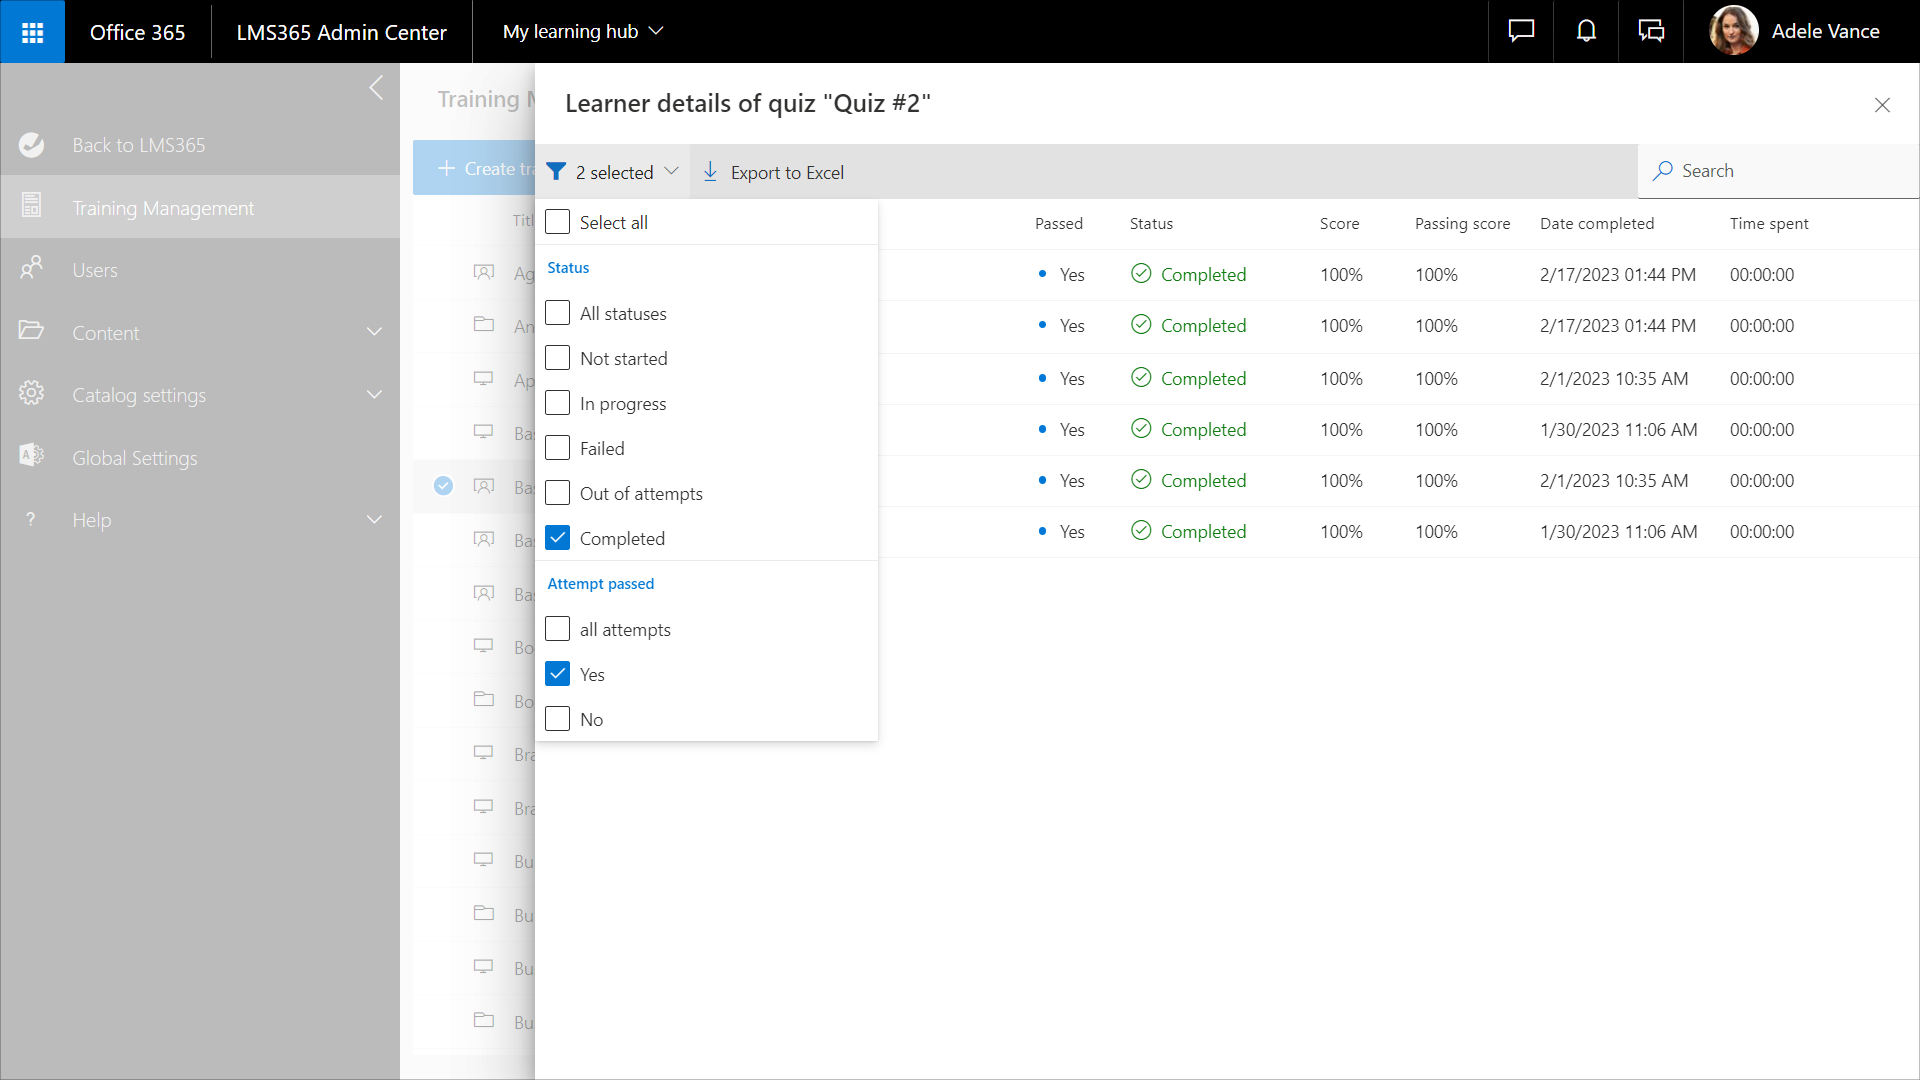Collapse the left navigation with the arrow
Screen dimensions: 1920x1080
coord(376,88)
